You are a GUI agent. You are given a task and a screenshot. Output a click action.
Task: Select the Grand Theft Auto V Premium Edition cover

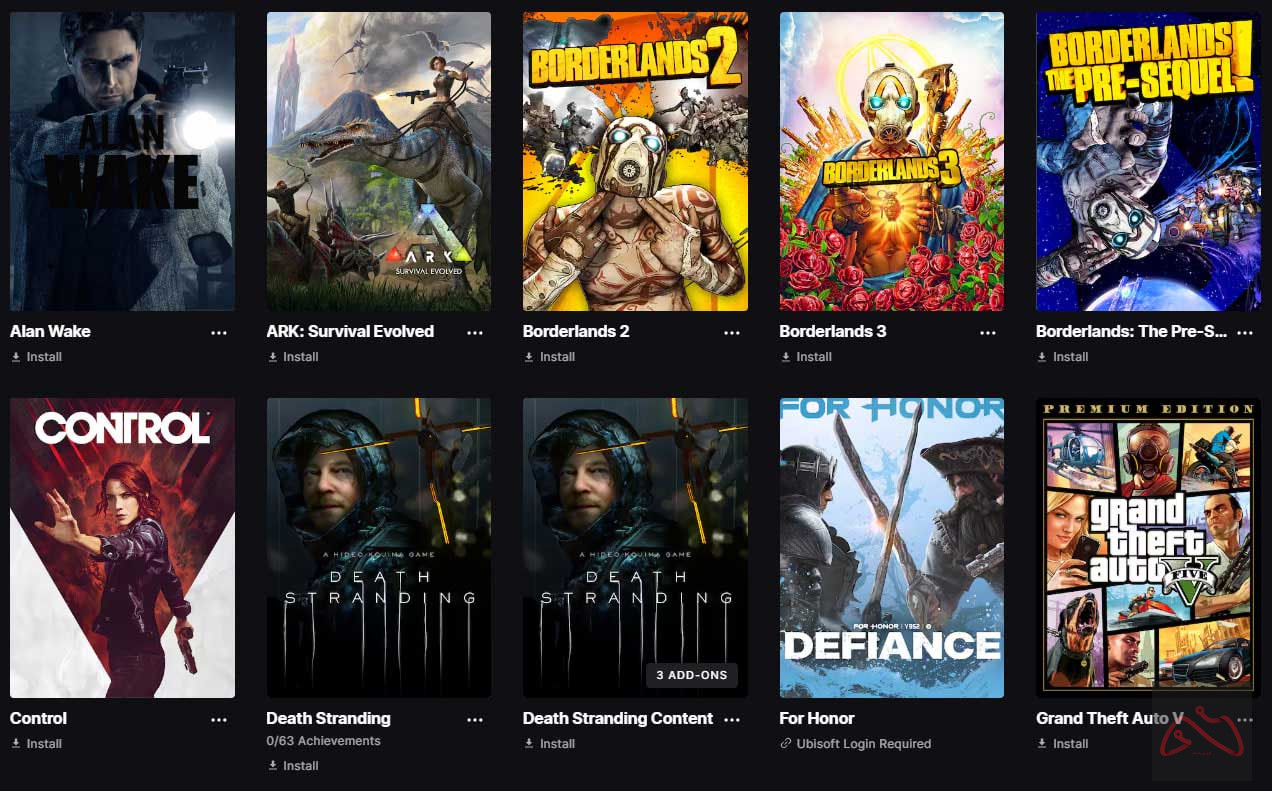coord(1148,547)
